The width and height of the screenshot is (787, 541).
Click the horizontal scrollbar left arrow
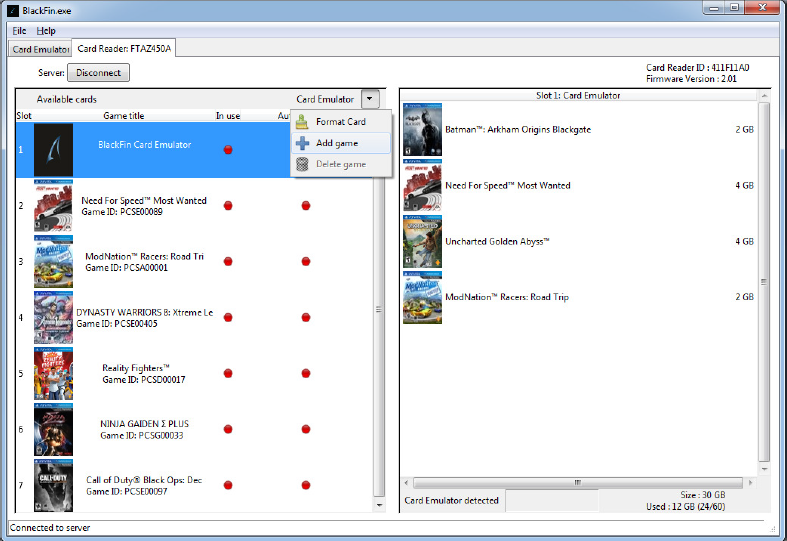[407, 482]
